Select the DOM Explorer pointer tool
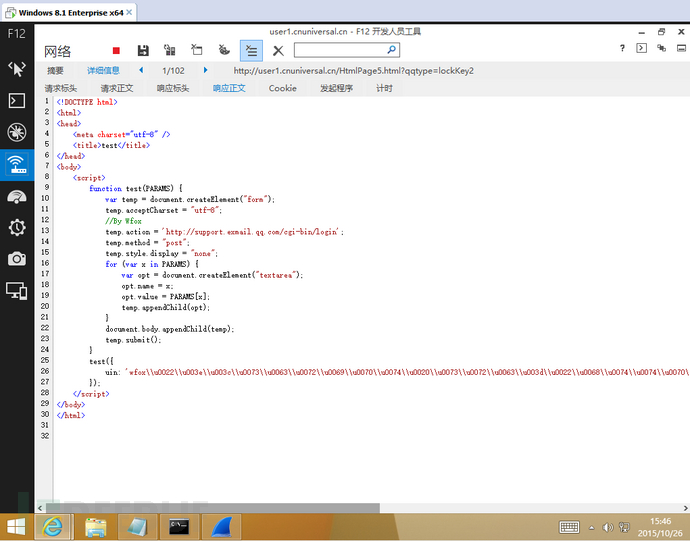Viewport: 690px width, 541px height. pos(17,69)
